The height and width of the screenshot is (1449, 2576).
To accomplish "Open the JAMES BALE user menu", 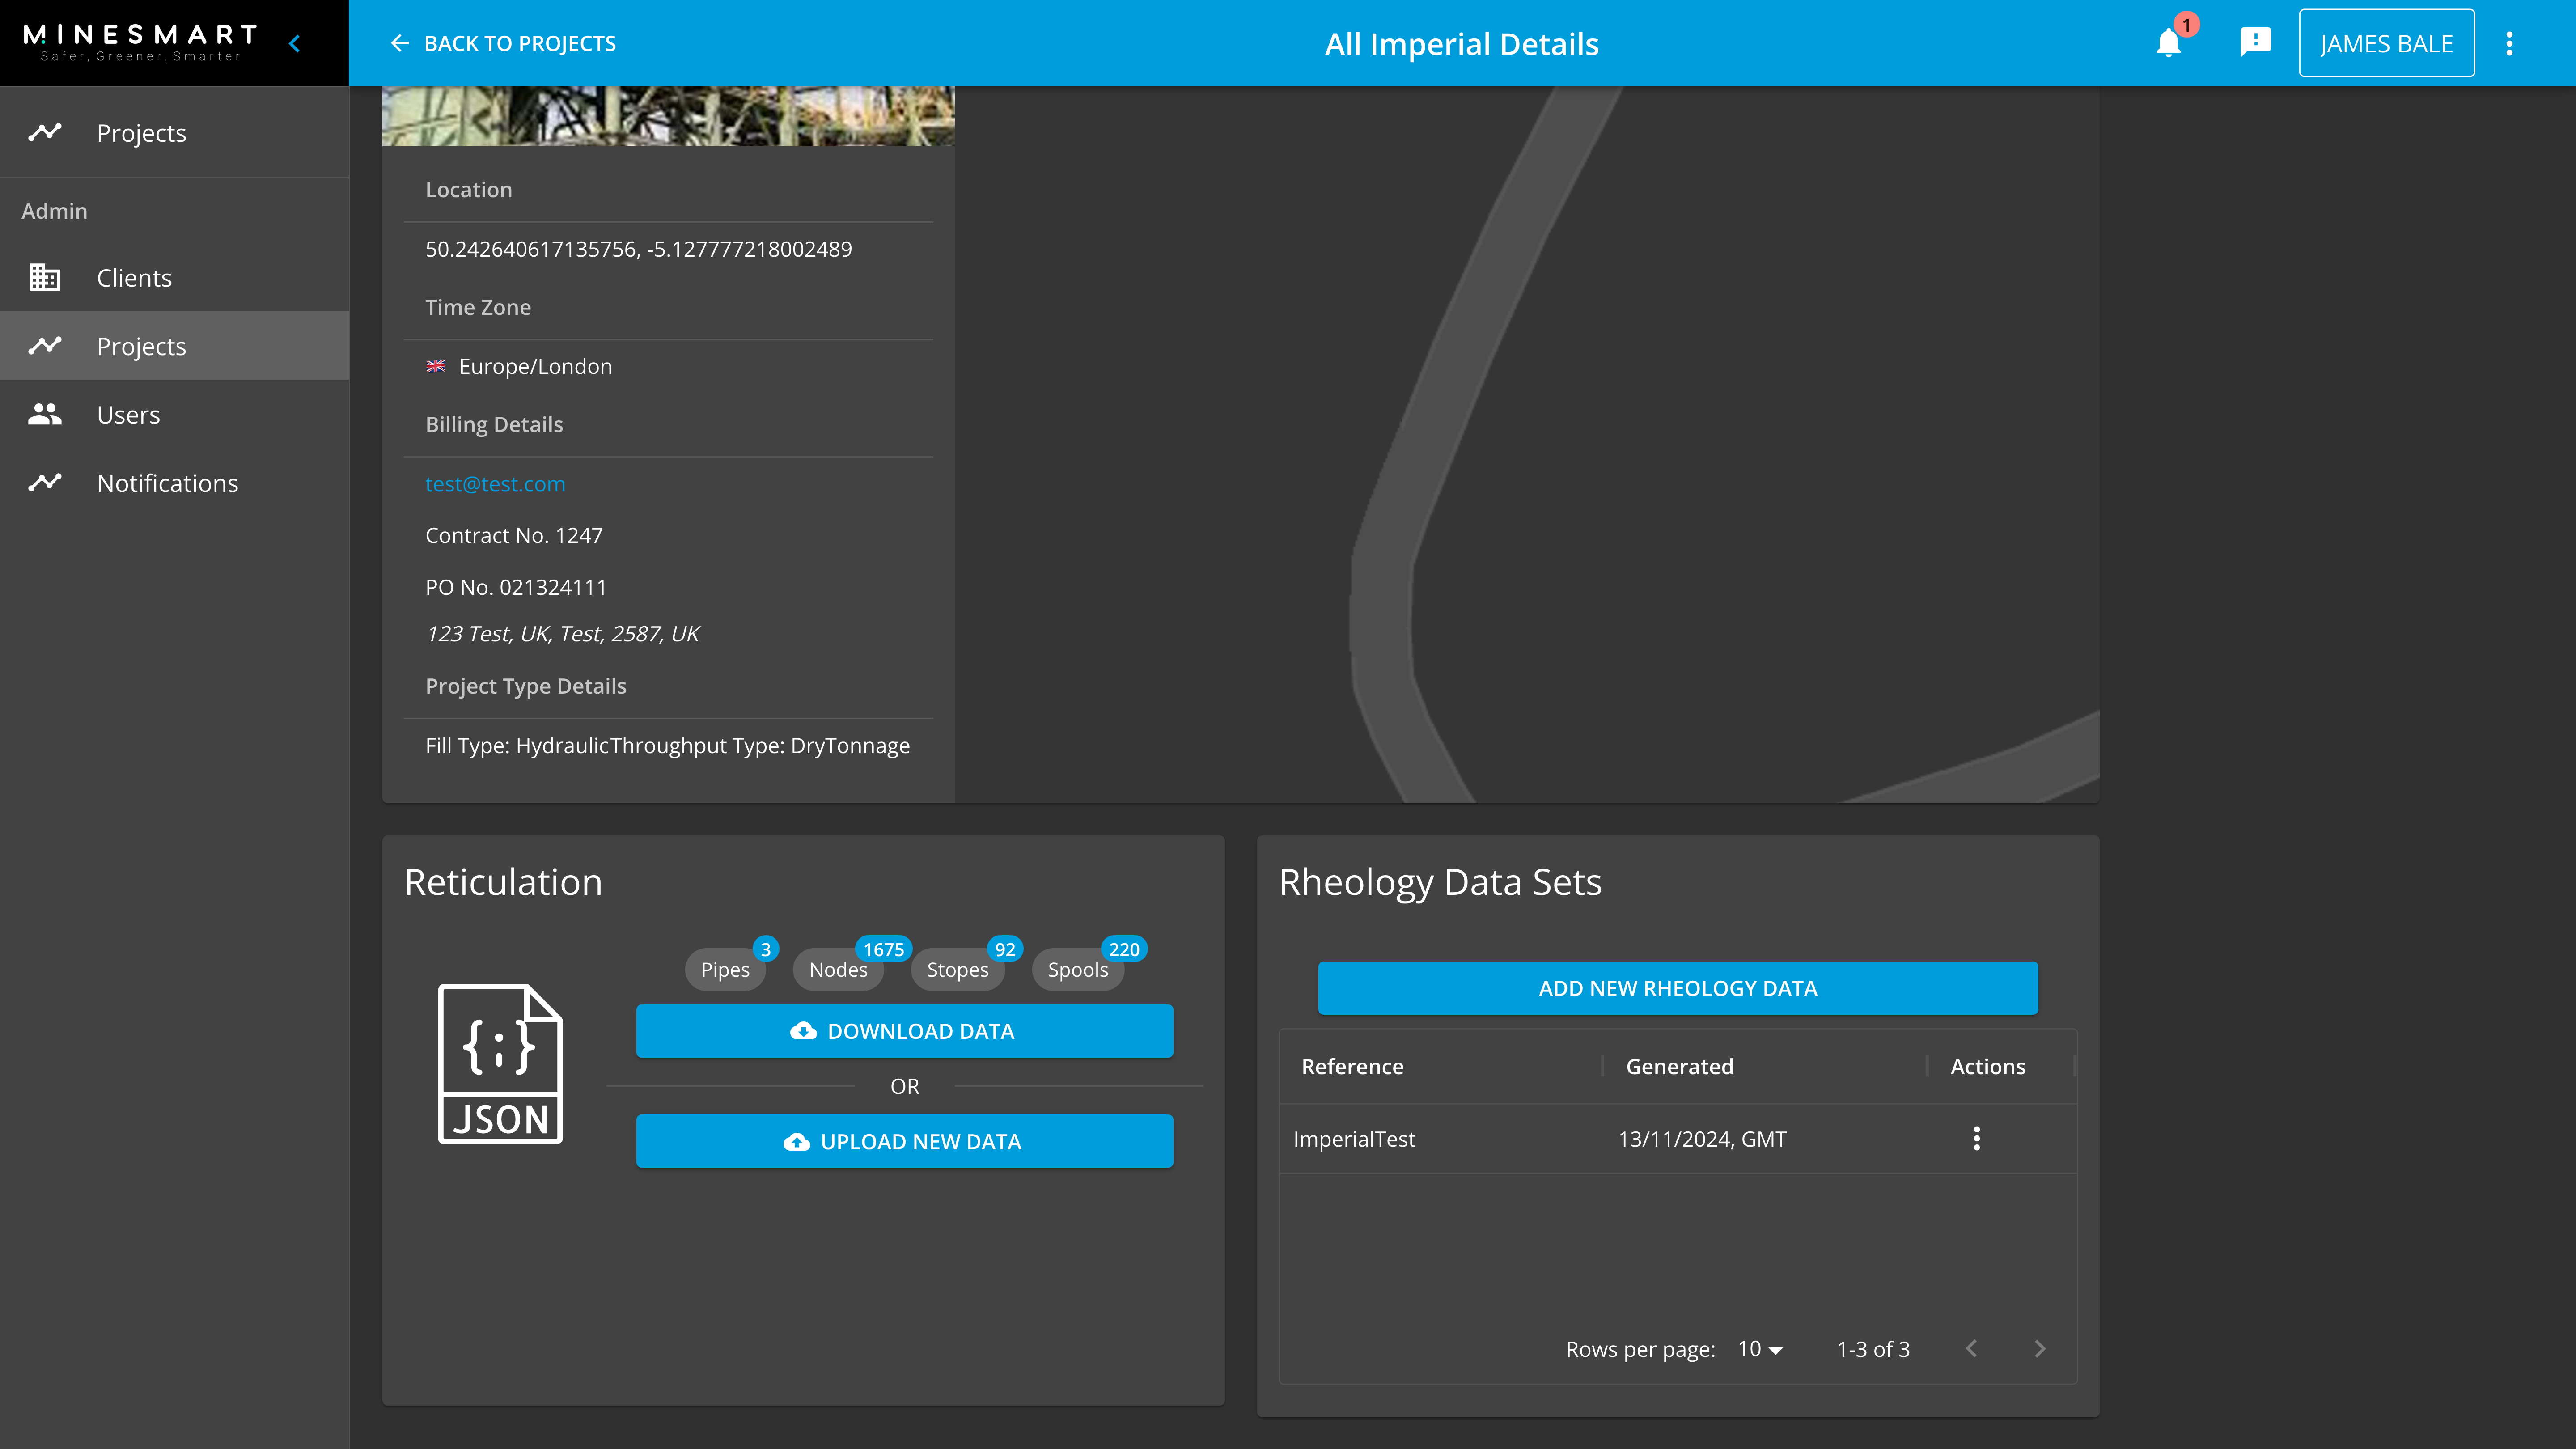I will click(2386, 43).
